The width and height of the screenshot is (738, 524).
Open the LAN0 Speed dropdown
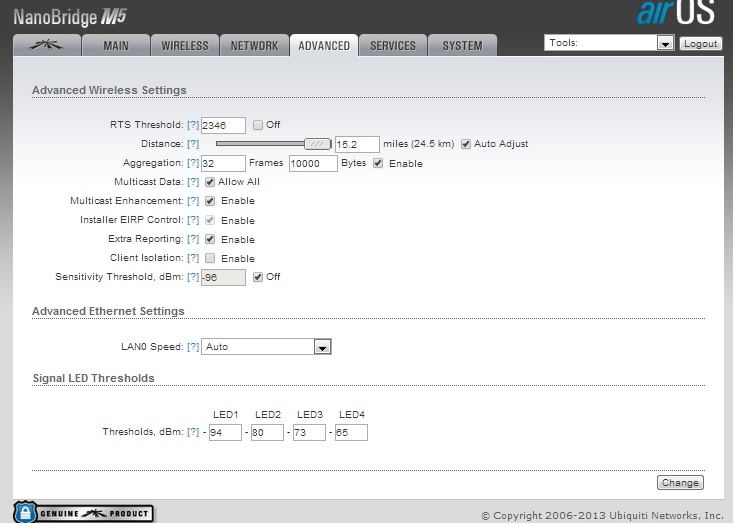[266, 347]
